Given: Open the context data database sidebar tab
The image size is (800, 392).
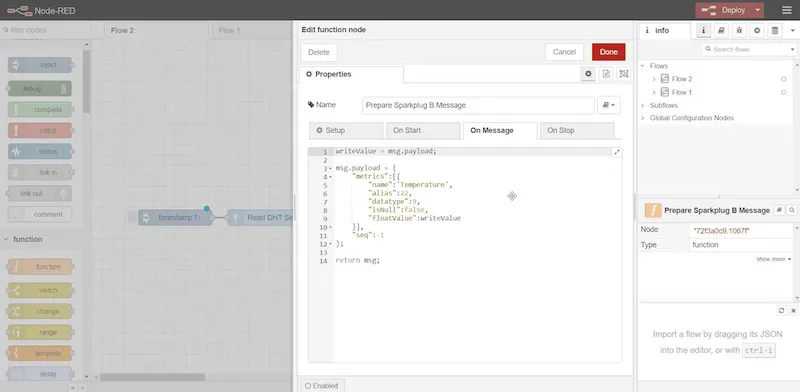Looking at the screenshot, I should click(x=775, y=31).
